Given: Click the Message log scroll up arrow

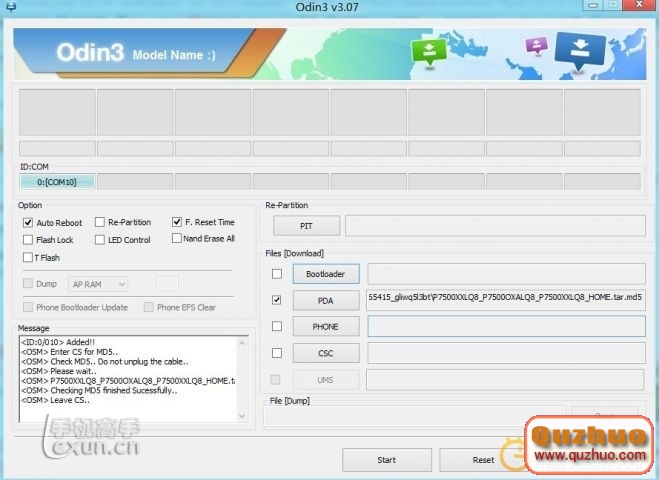Looking at the screenshot, I should (x=242, y=343).
